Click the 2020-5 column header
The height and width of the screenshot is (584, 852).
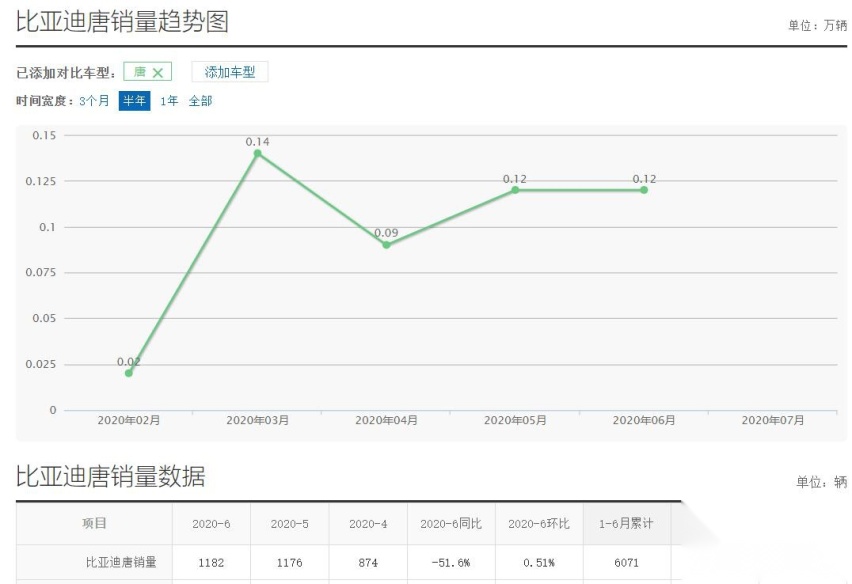click(x=290, y=524)
